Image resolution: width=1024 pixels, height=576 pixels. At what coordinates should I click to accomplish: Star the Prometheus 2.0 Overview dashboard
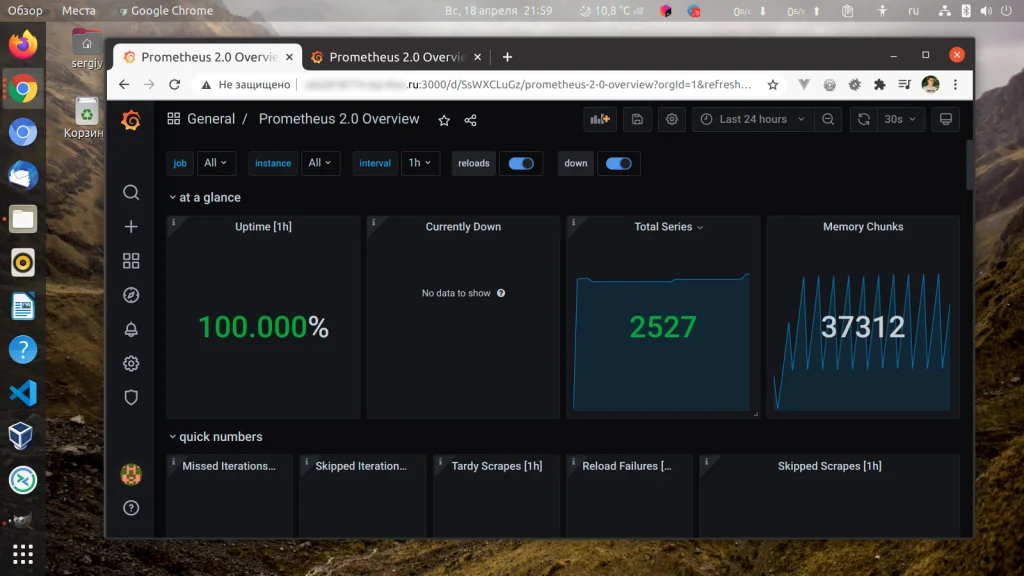[443, 119]
